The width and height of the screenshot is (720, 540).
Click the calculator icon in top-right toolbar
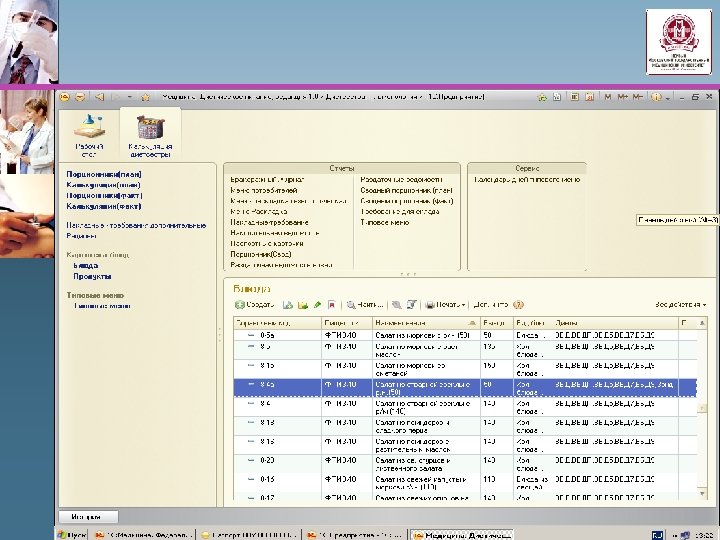pos(574,97)
